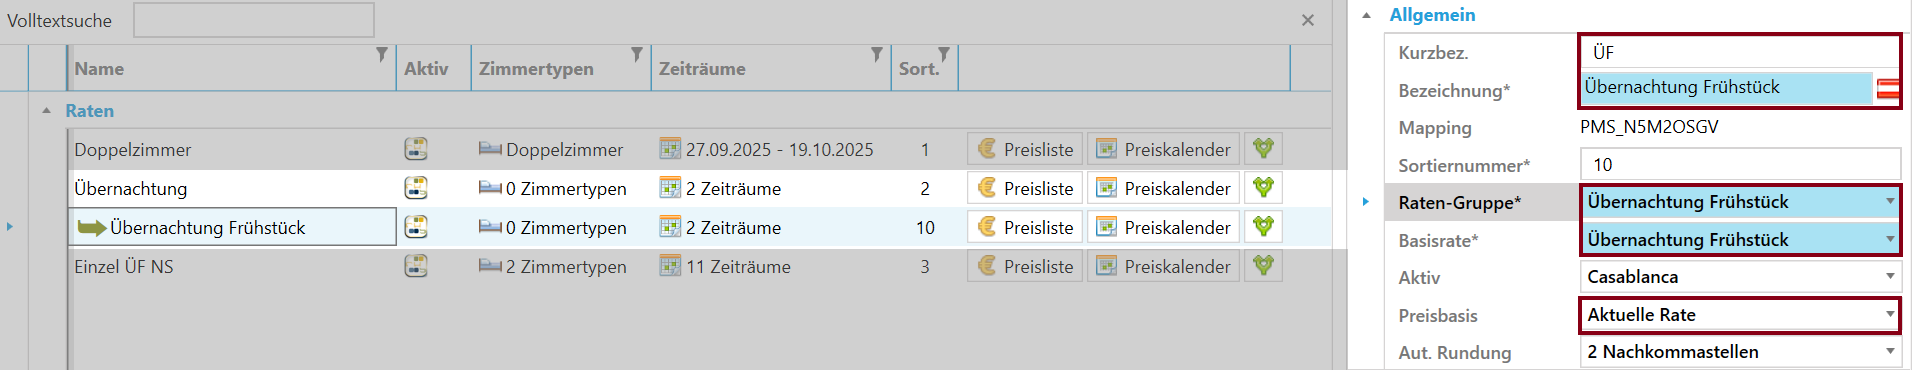Toggle Aktiv status for Einzel ÜF NS
This screenshot has width=1918, height=370.
tap(416, 266)
